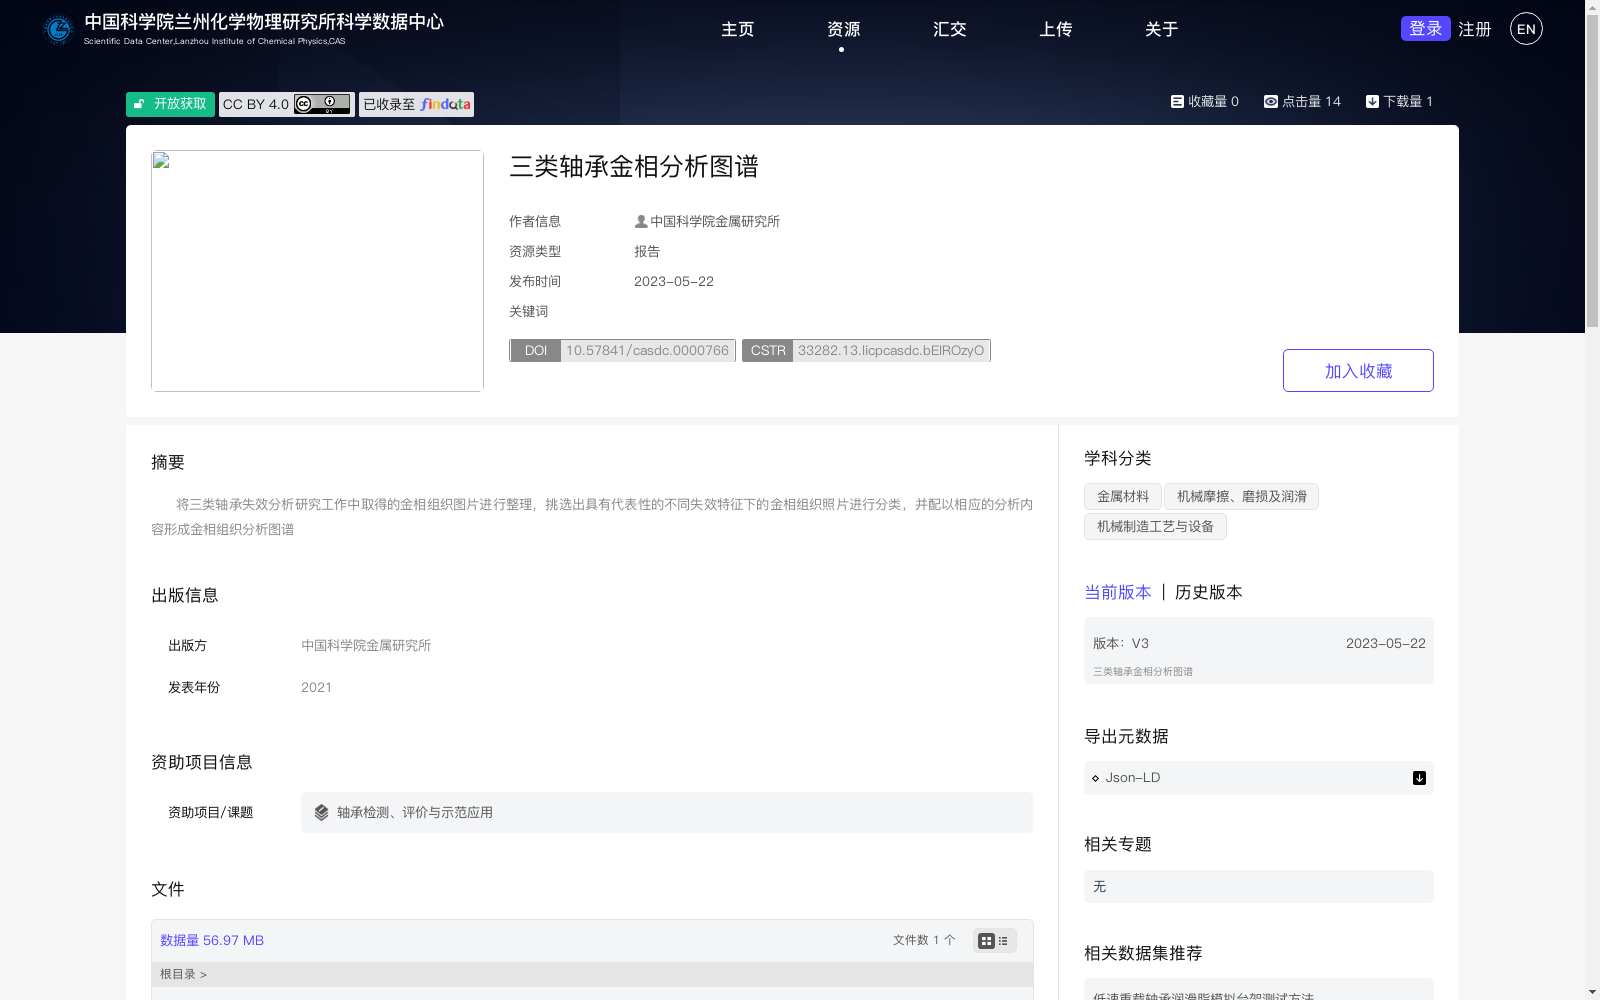Viewport: 1600px width, 1000px height.
Task: Click the 金属材料 subject tag
Action: (x=1123, y=496)
